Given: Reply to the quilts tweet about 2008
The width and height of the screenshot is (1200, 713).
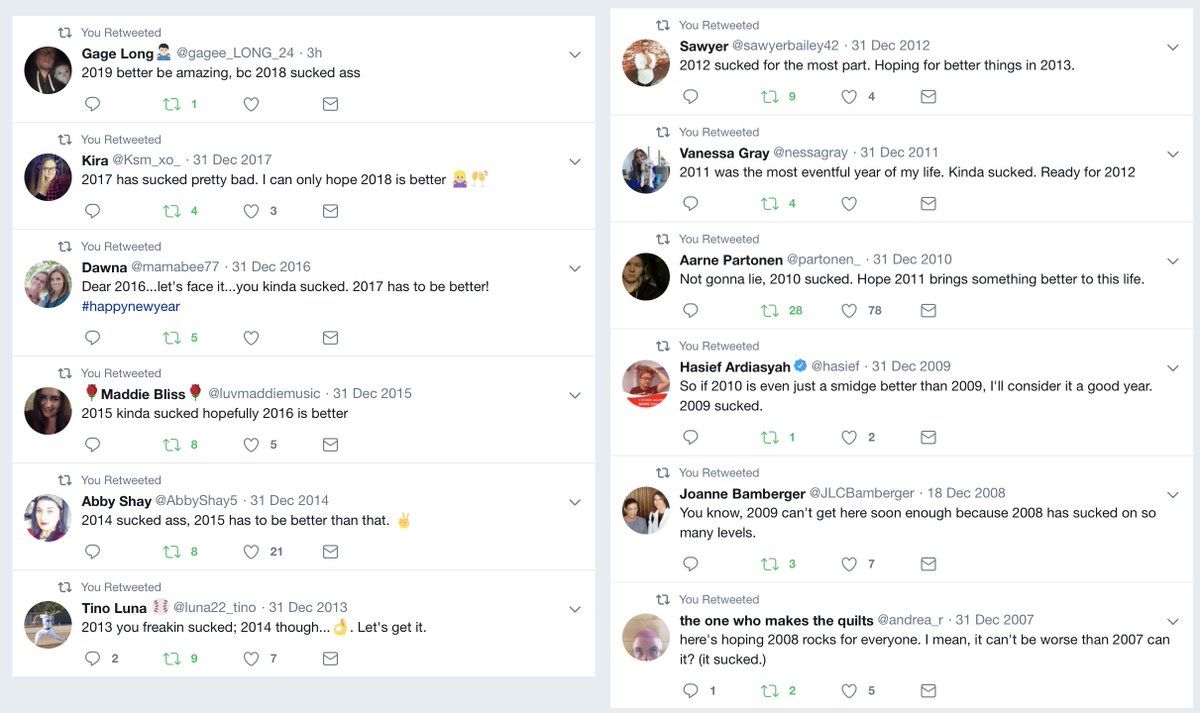Looking at the screenshot, I should pyautogui.click(x=690, y=690).
